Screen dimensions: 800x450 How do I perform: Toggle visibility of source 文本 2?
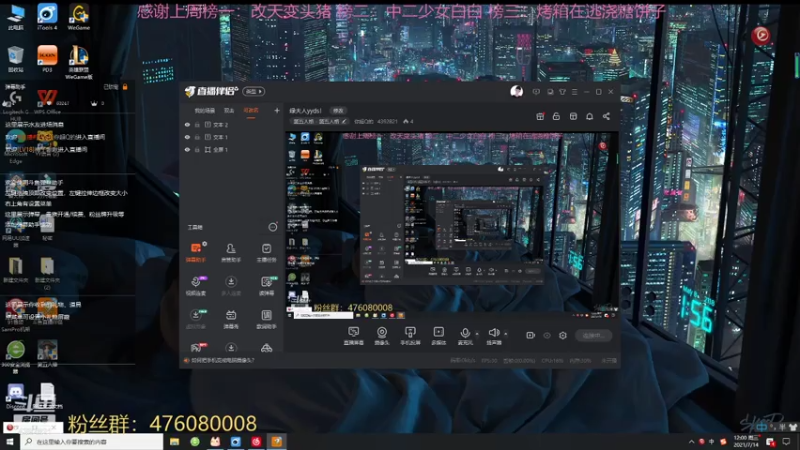[187, 124]
